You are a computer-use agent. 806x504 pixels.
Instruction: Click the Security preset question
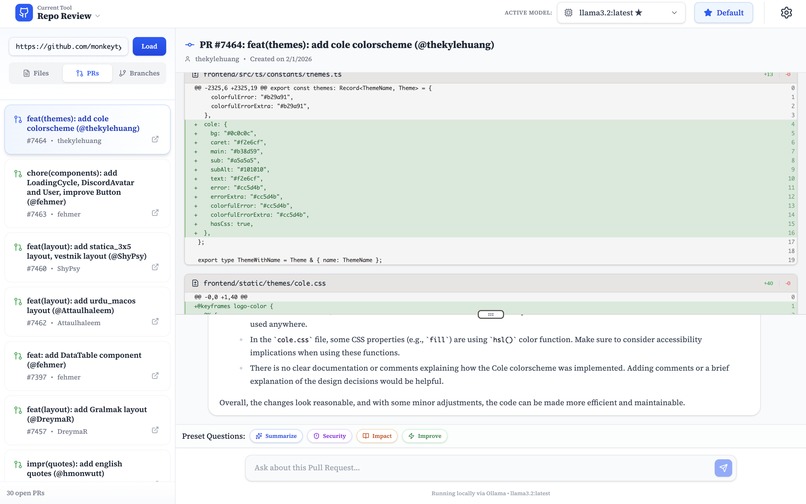pyautogui.click(x=329, y=436)
